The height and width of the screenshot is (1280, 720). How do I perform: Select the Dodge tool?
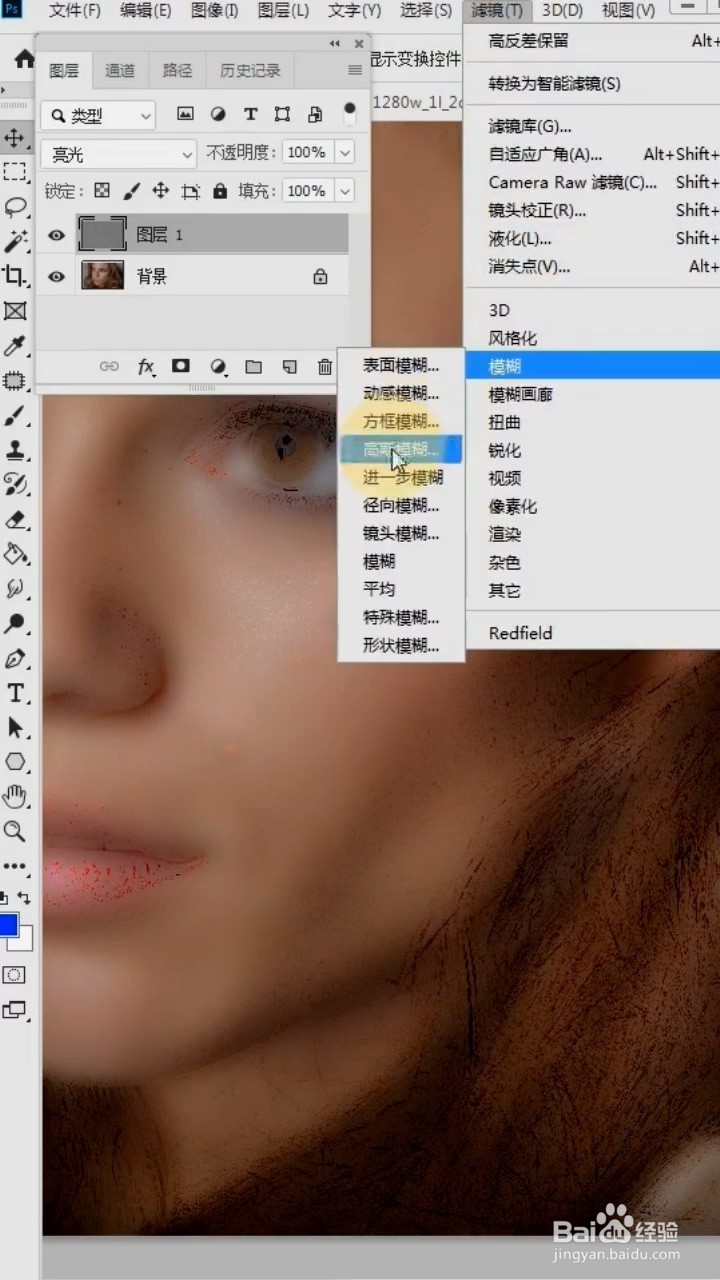14,624
